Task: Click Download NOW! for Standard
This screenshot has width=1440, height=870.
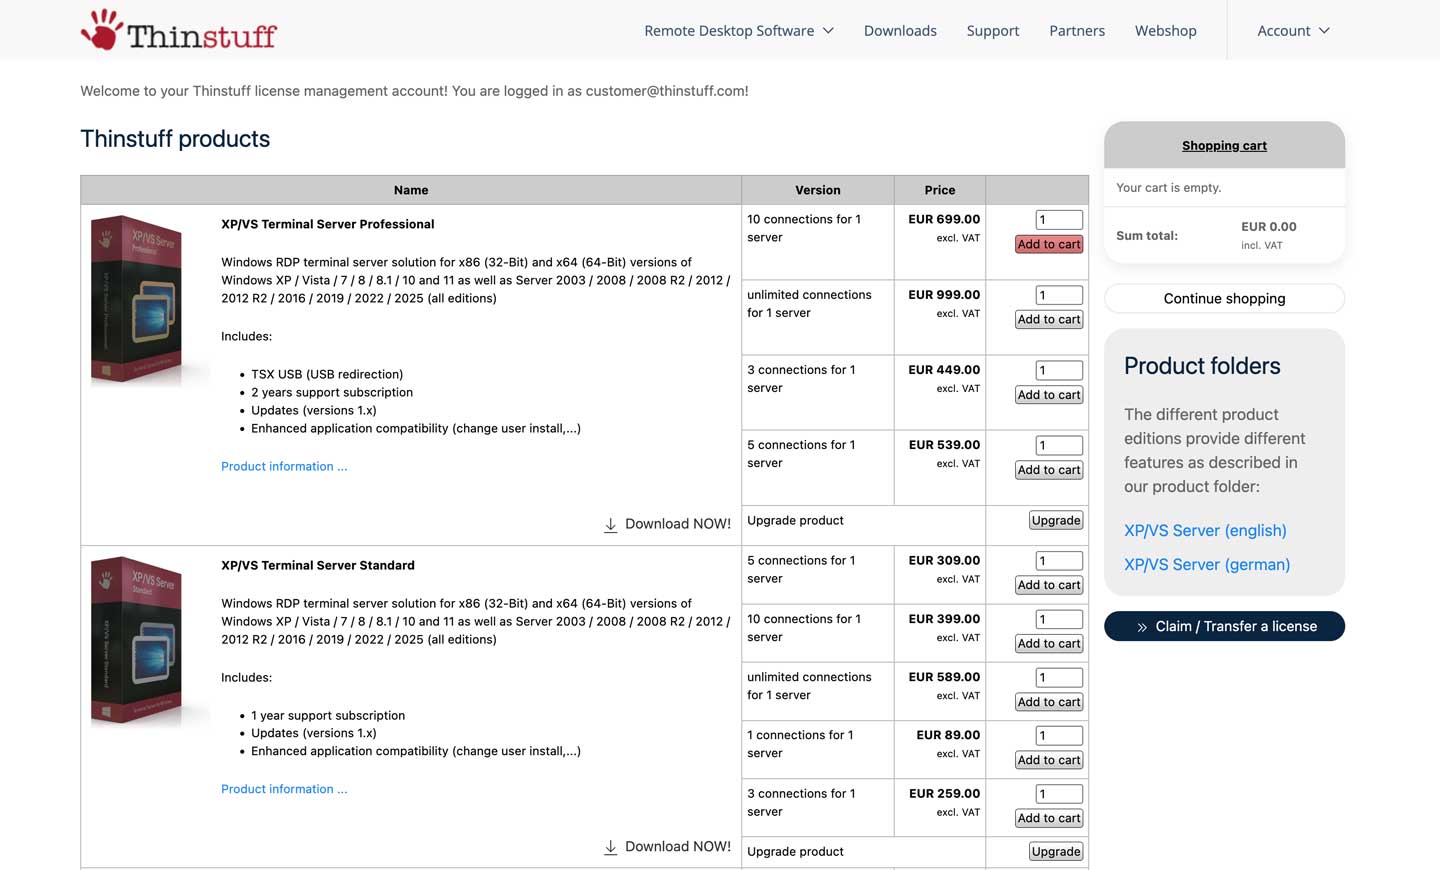Action: 678,847
